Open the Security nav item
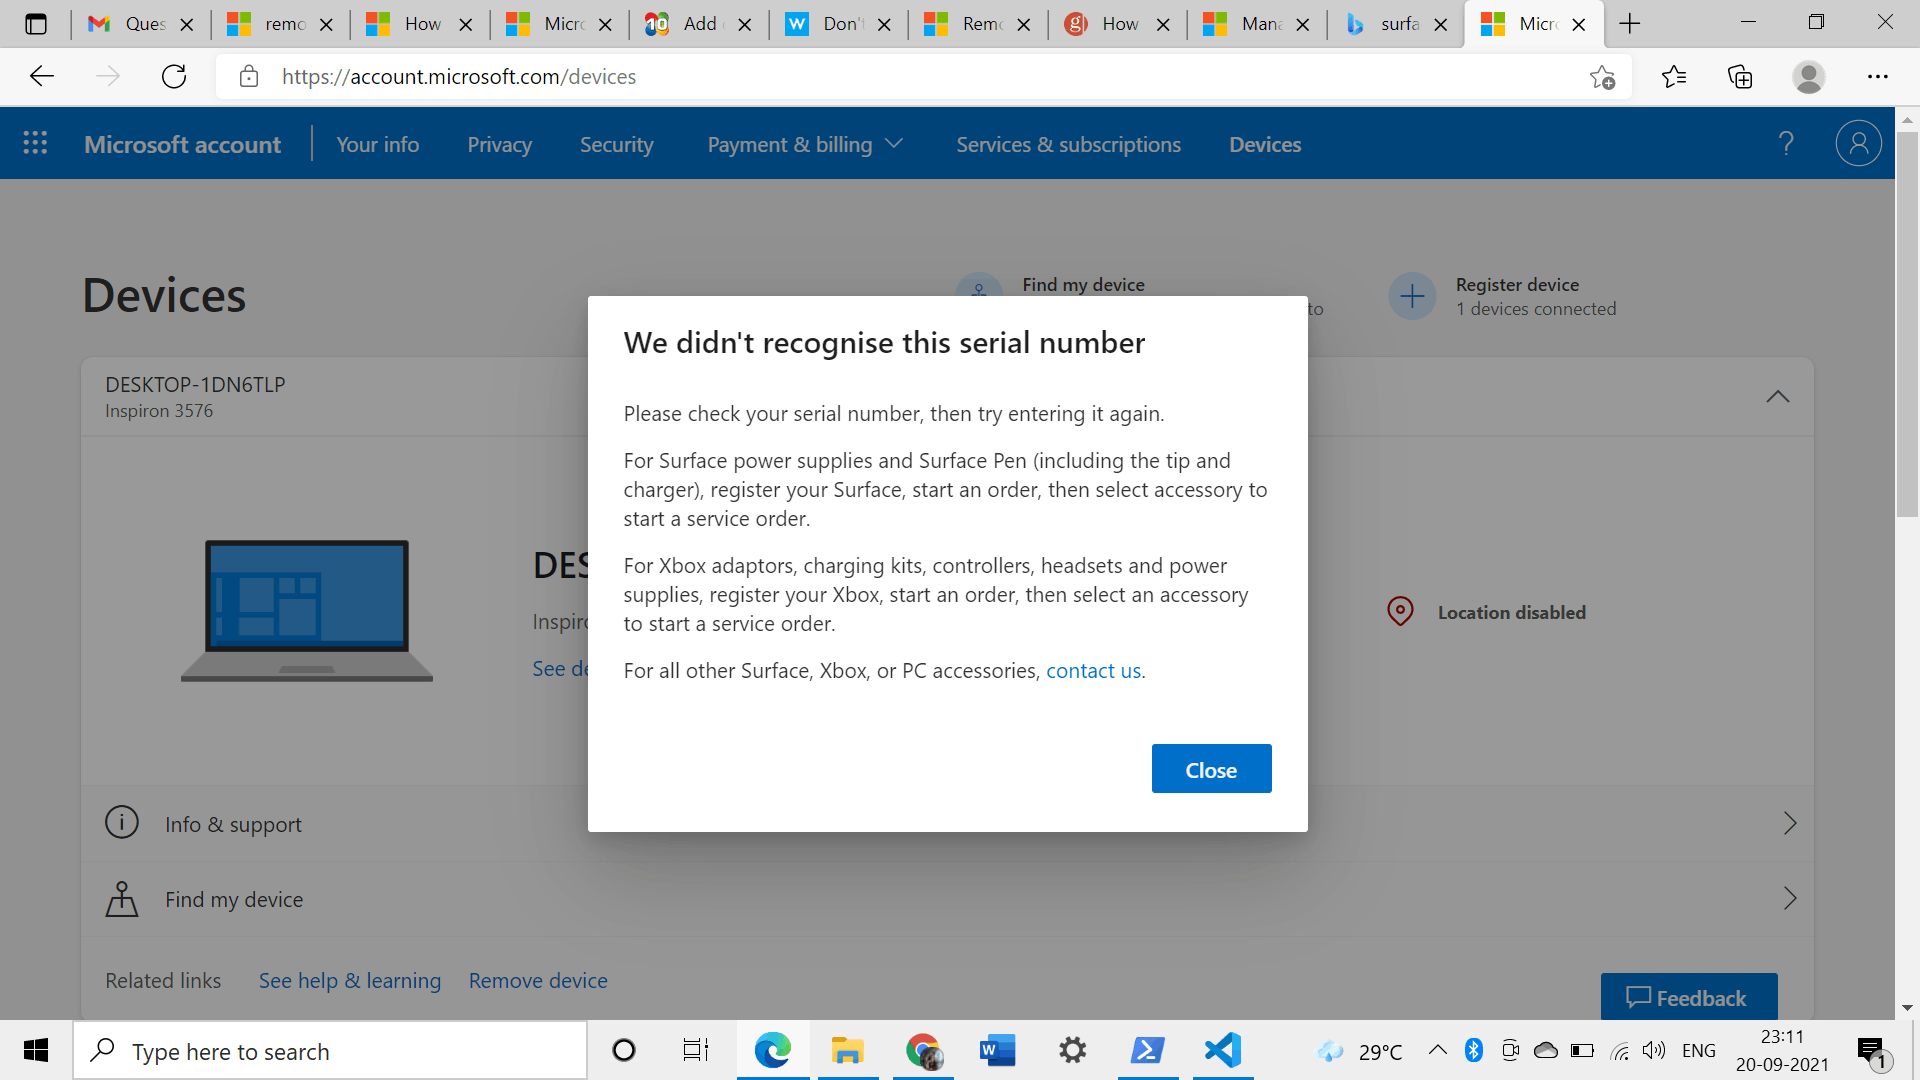Viewport: 1920px width, 1080px height. pyautogui.click(x=616, y=145)
